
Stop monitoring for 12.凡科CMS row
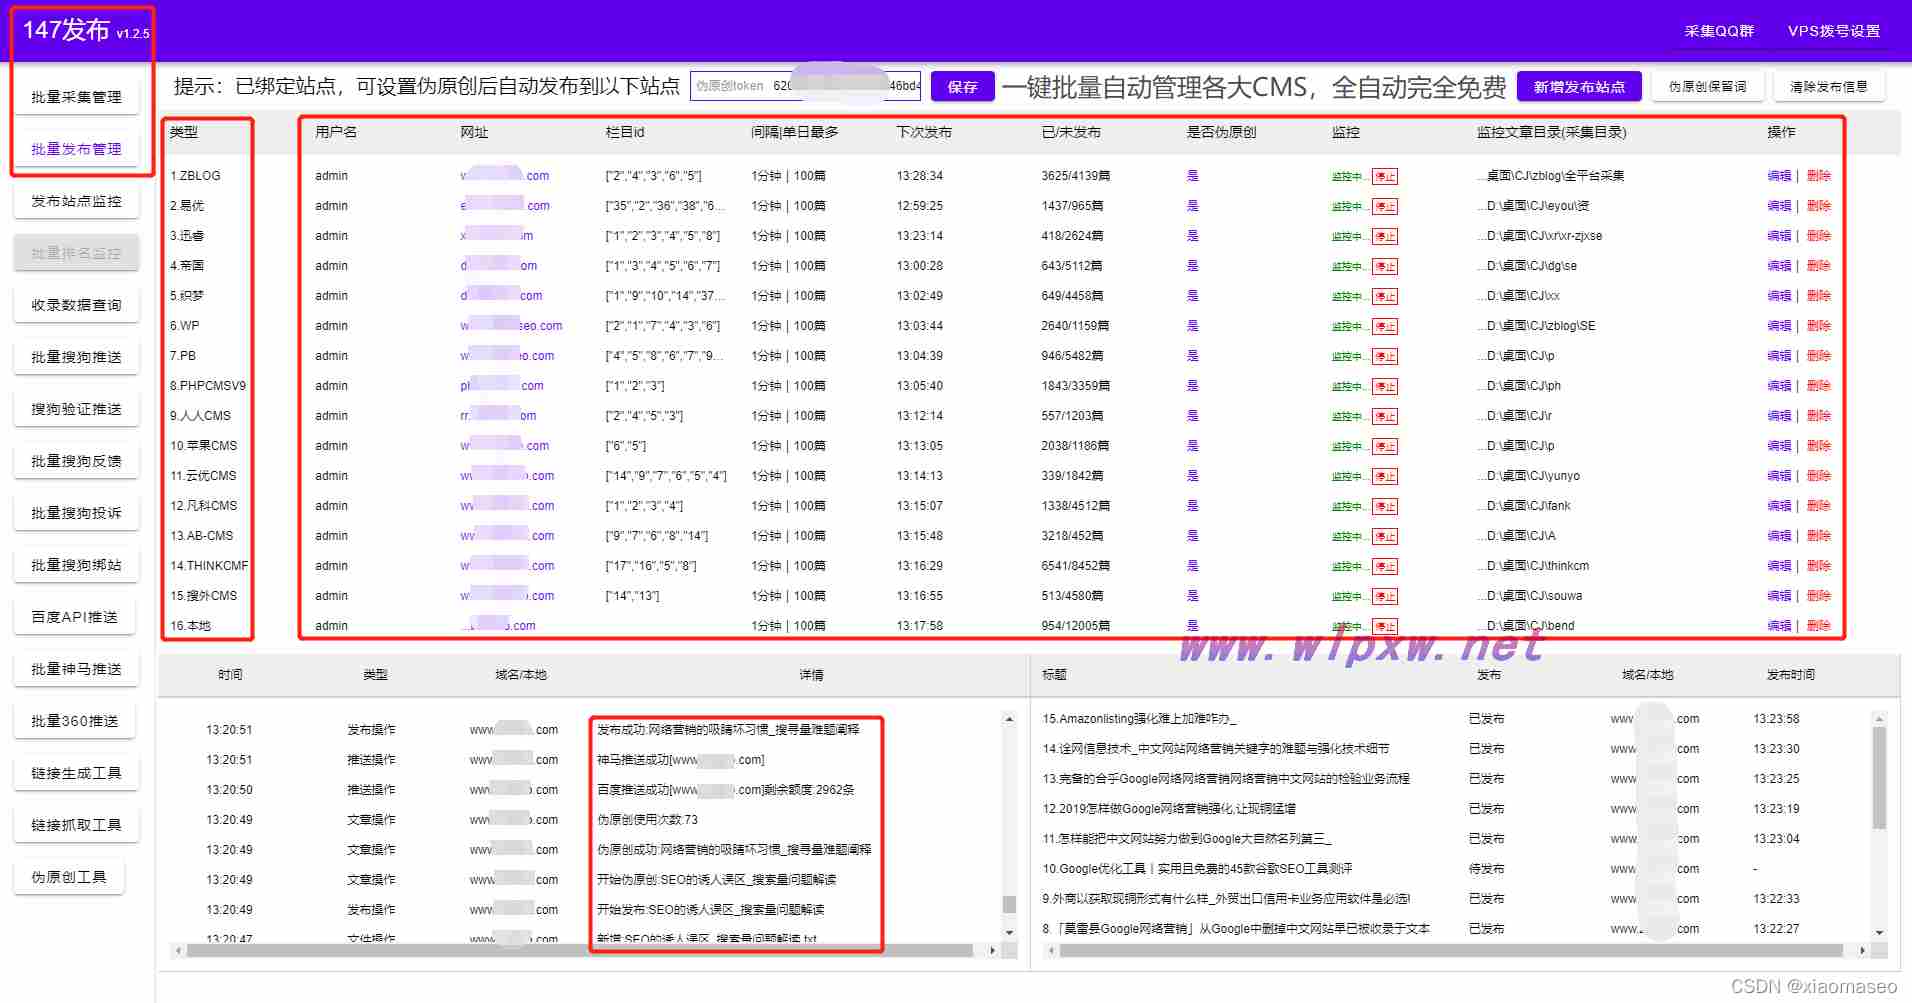coord(1385,506)
